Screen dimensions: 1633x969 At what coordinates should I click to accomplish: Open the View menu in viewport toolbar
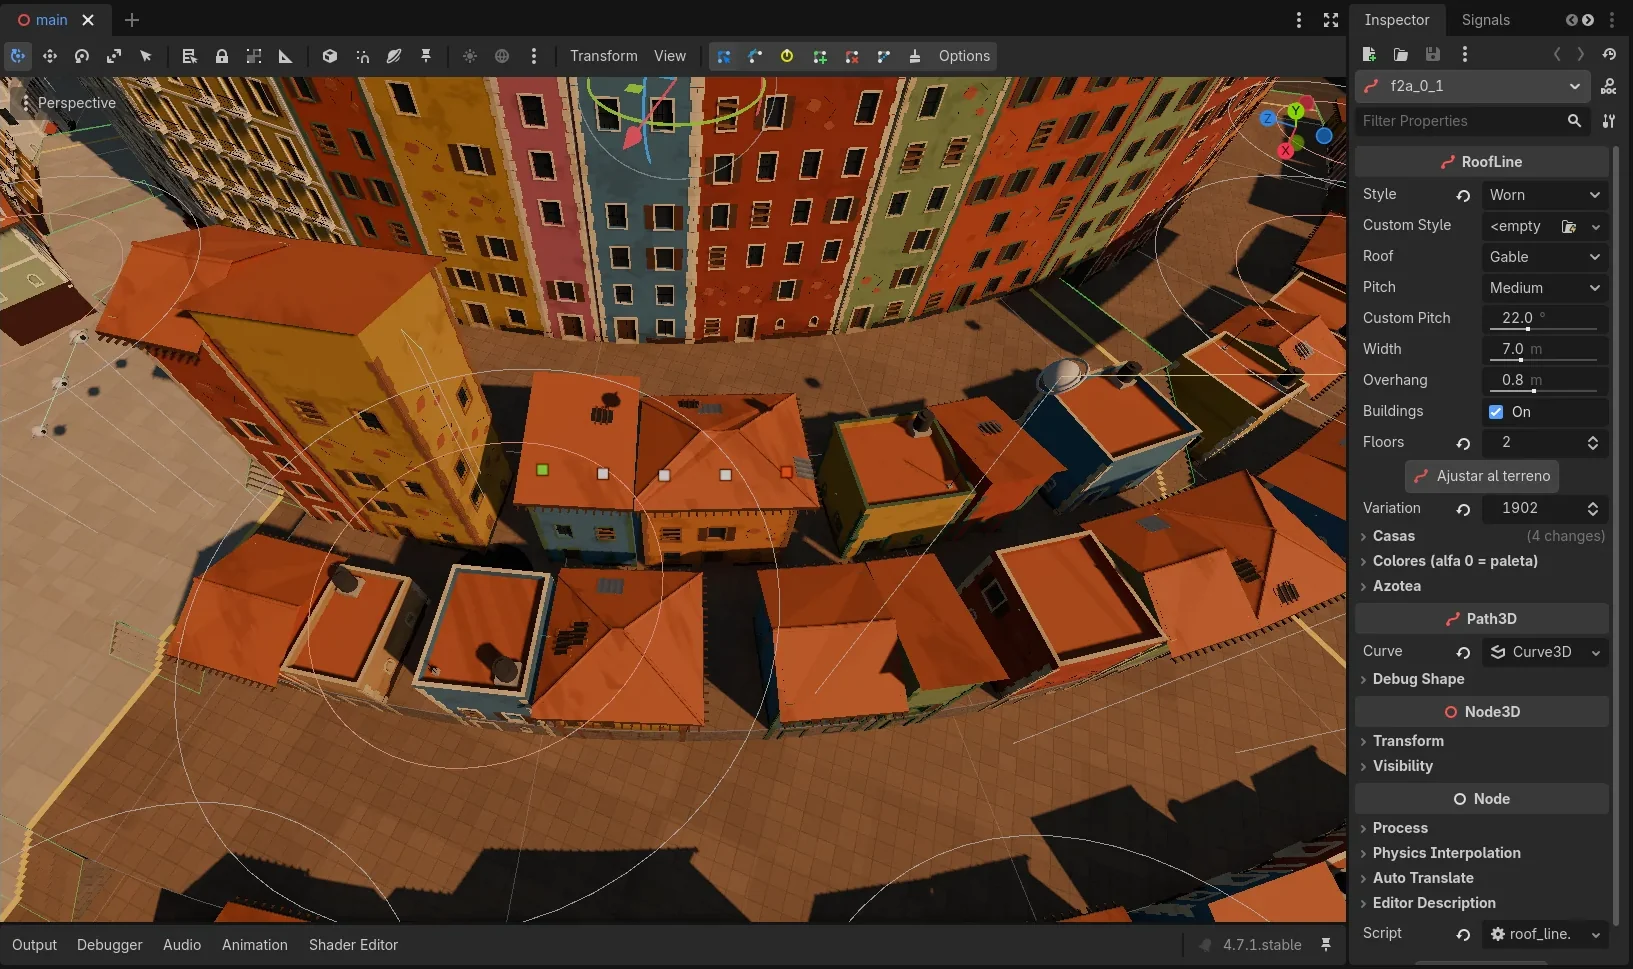point(670,56)
